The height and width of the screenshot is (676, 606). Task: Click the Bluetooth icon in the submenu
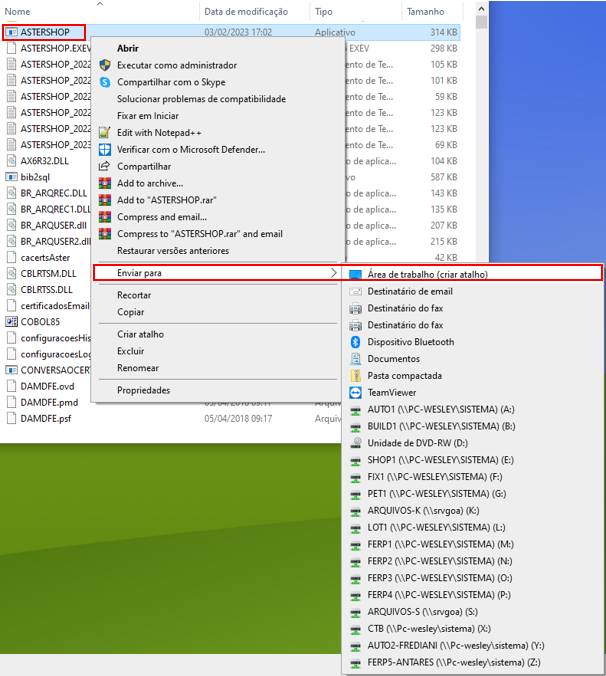tap(355, 342)
